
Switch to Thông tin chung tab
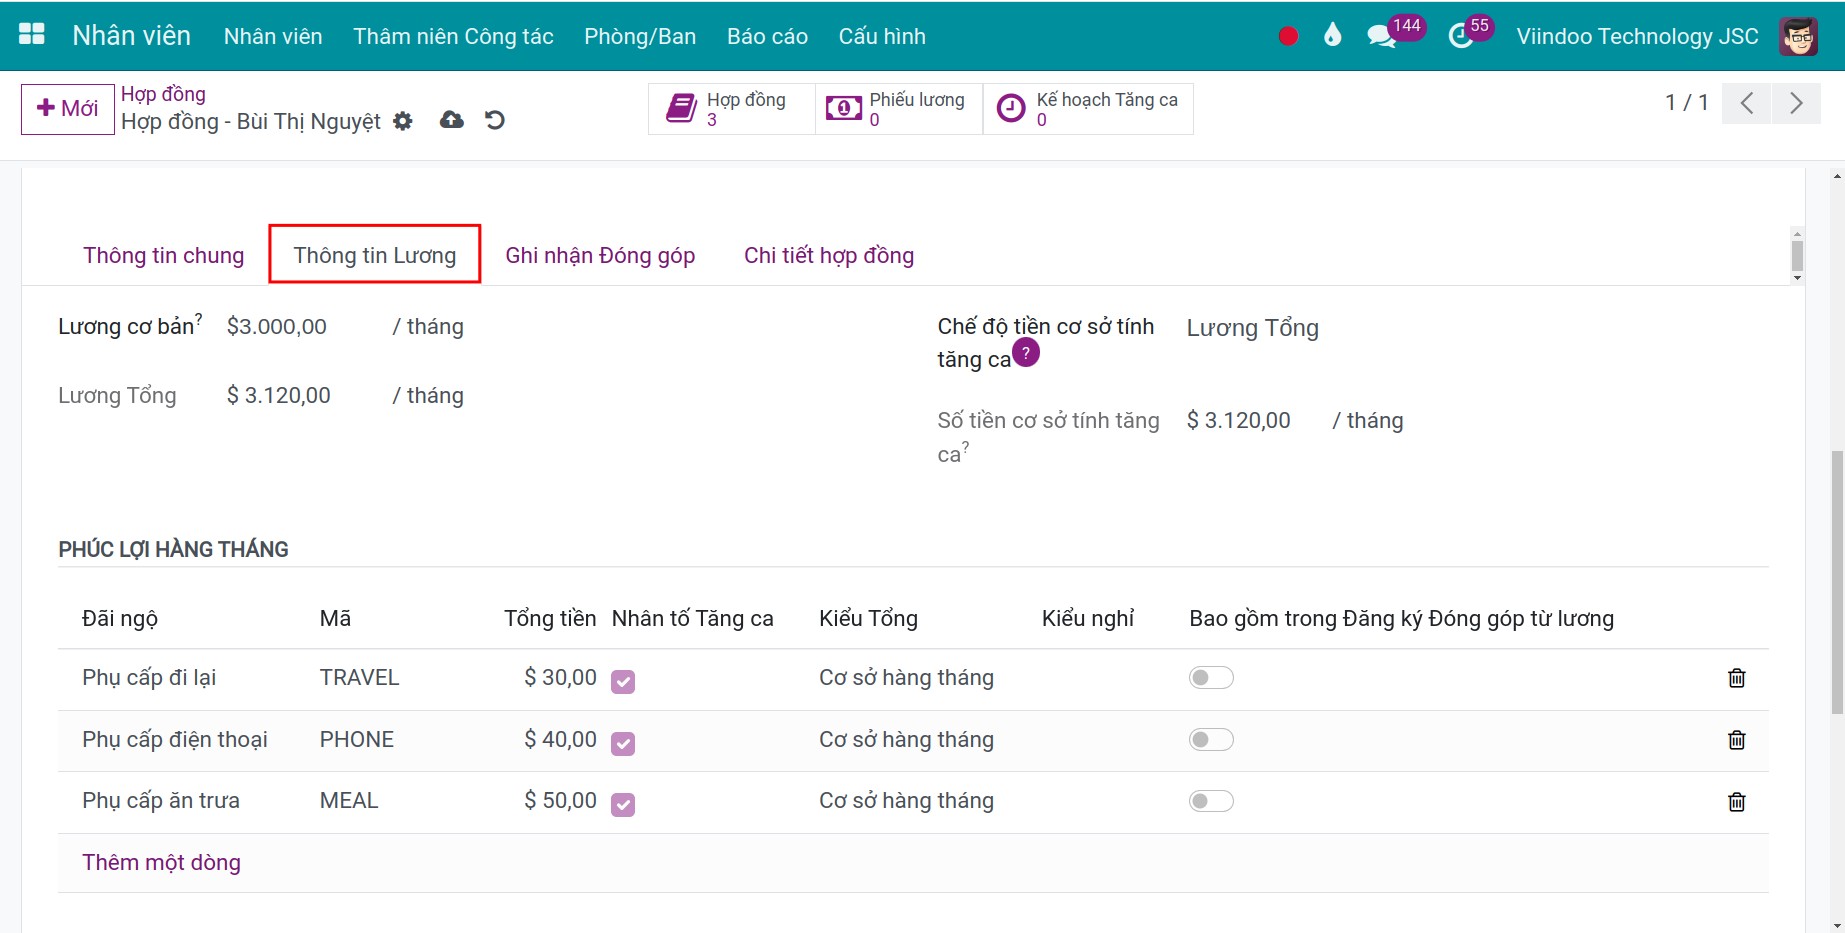[x=164, y=255]
